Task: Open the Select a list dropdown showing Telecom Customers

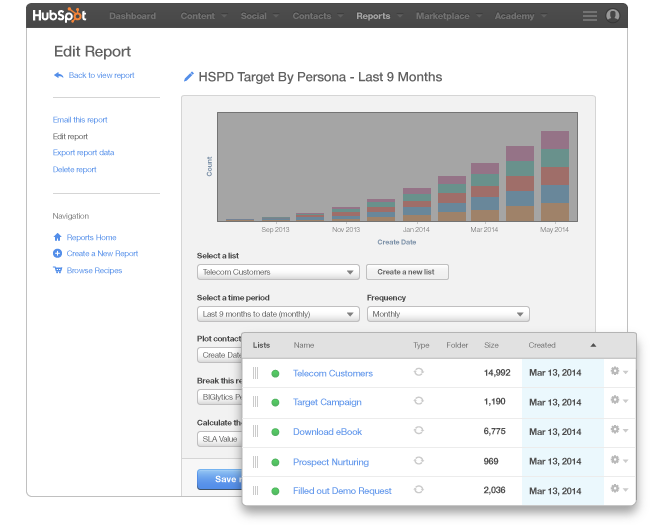Action: [x=278, y=272]
